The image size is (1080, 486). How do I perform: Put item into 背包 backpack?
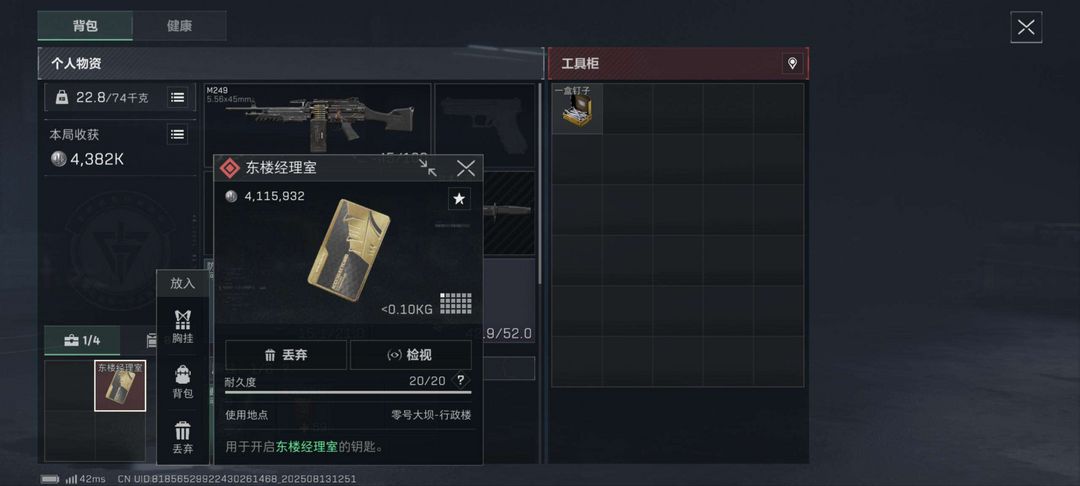[183, 382]
